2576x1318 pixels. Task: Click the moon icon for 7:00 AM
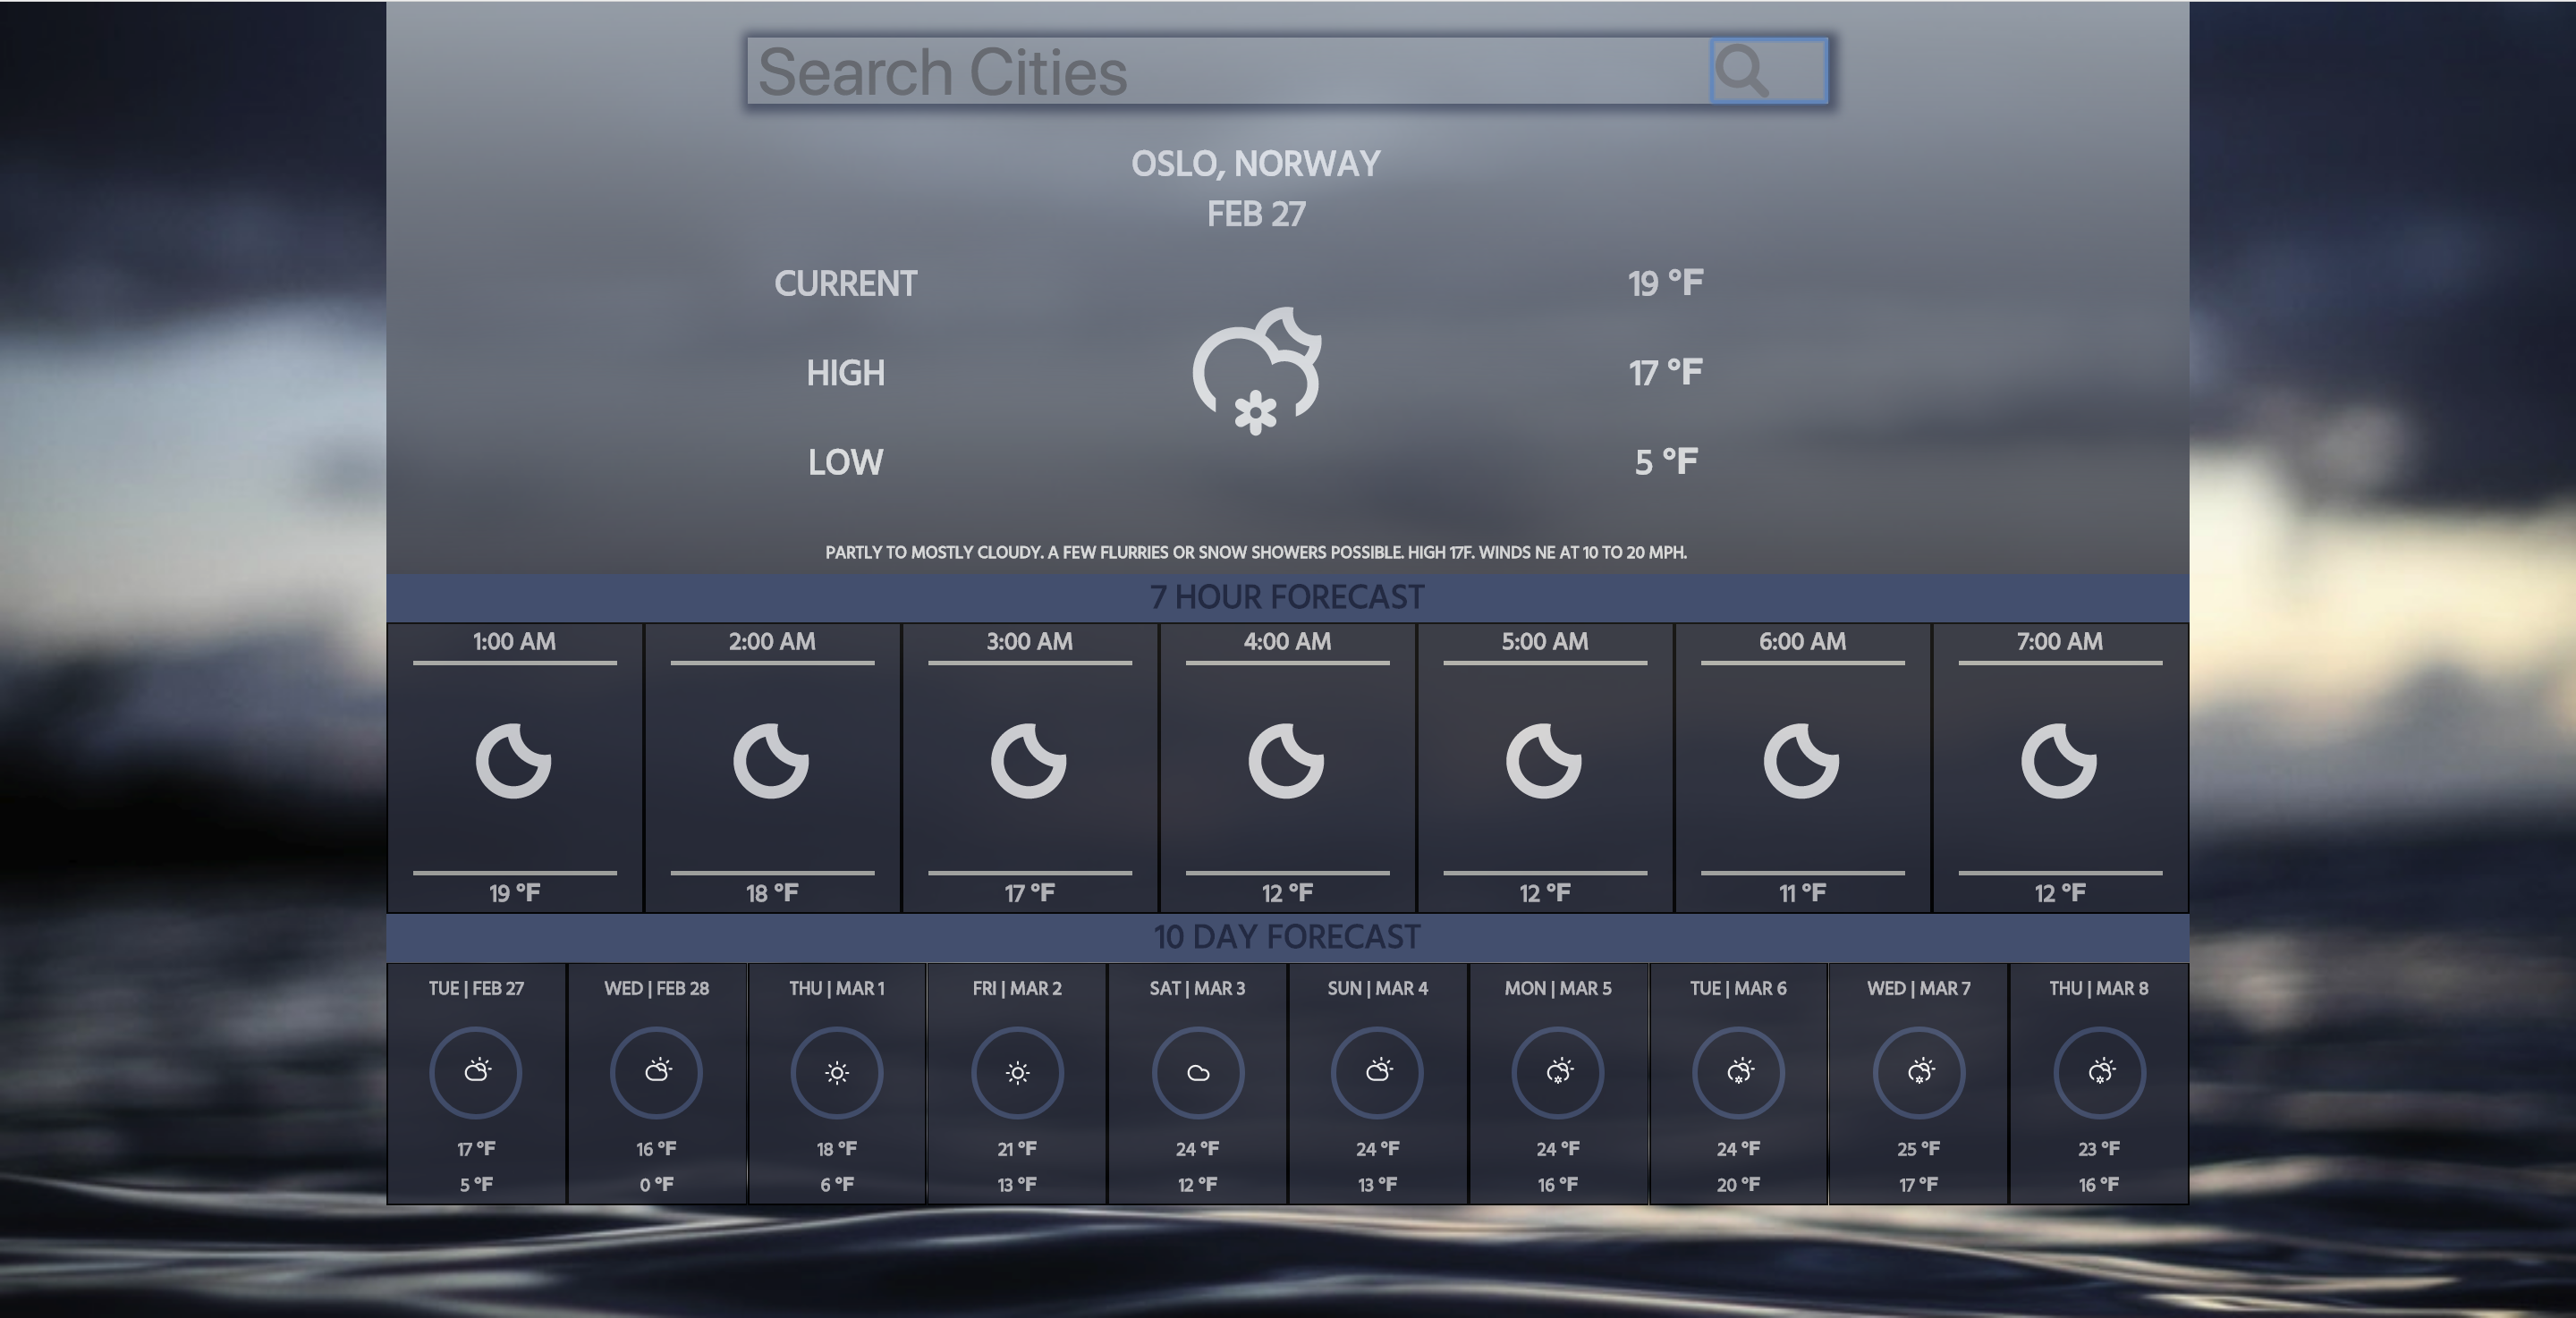[2058, 761]
